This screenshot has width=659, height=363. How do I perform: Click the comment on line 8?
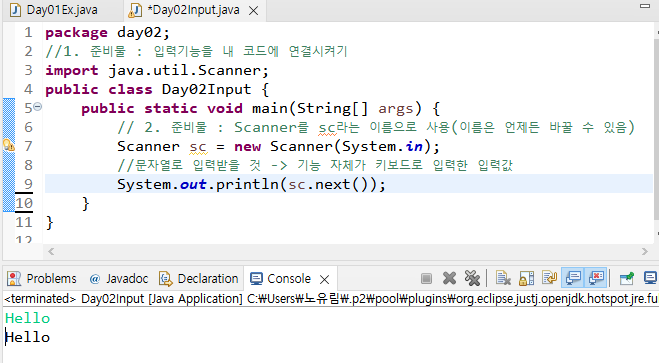315,165
